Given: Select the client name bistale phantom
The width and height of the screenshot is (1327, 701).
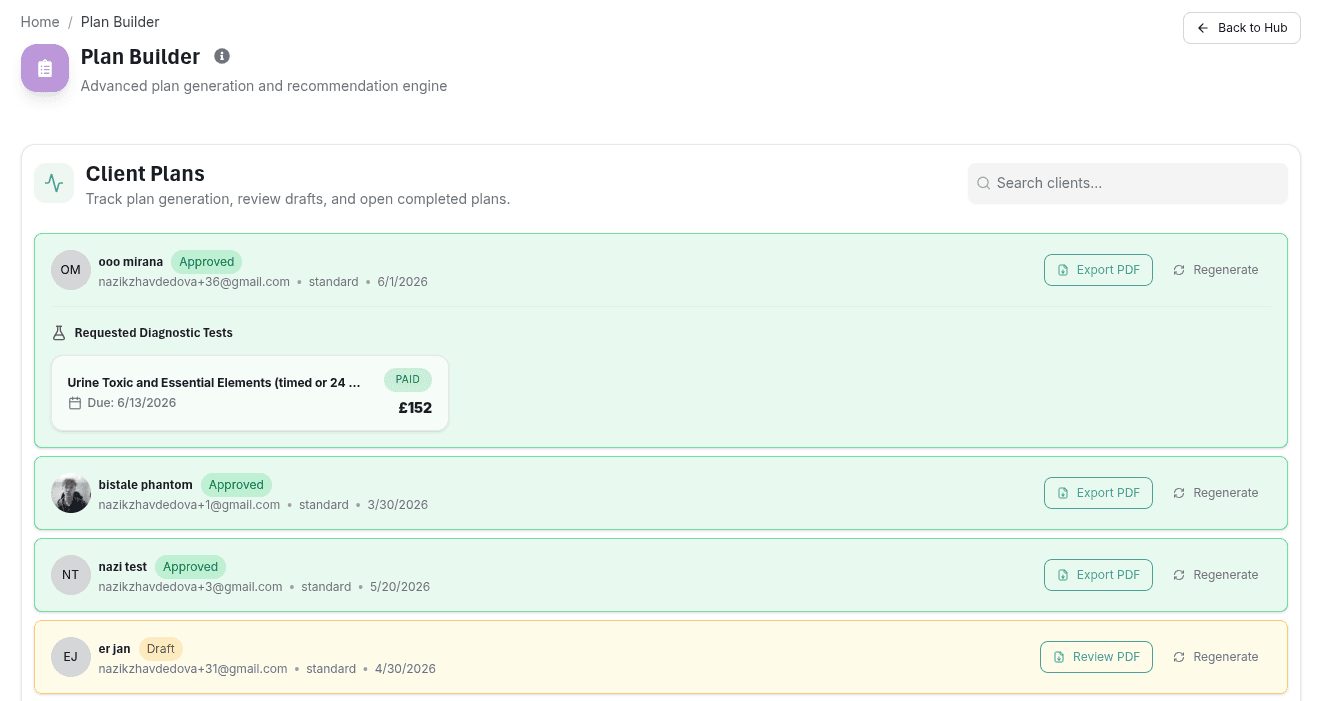Looking at the screenshot, I should pyautogui.click(x=146, y=485).
